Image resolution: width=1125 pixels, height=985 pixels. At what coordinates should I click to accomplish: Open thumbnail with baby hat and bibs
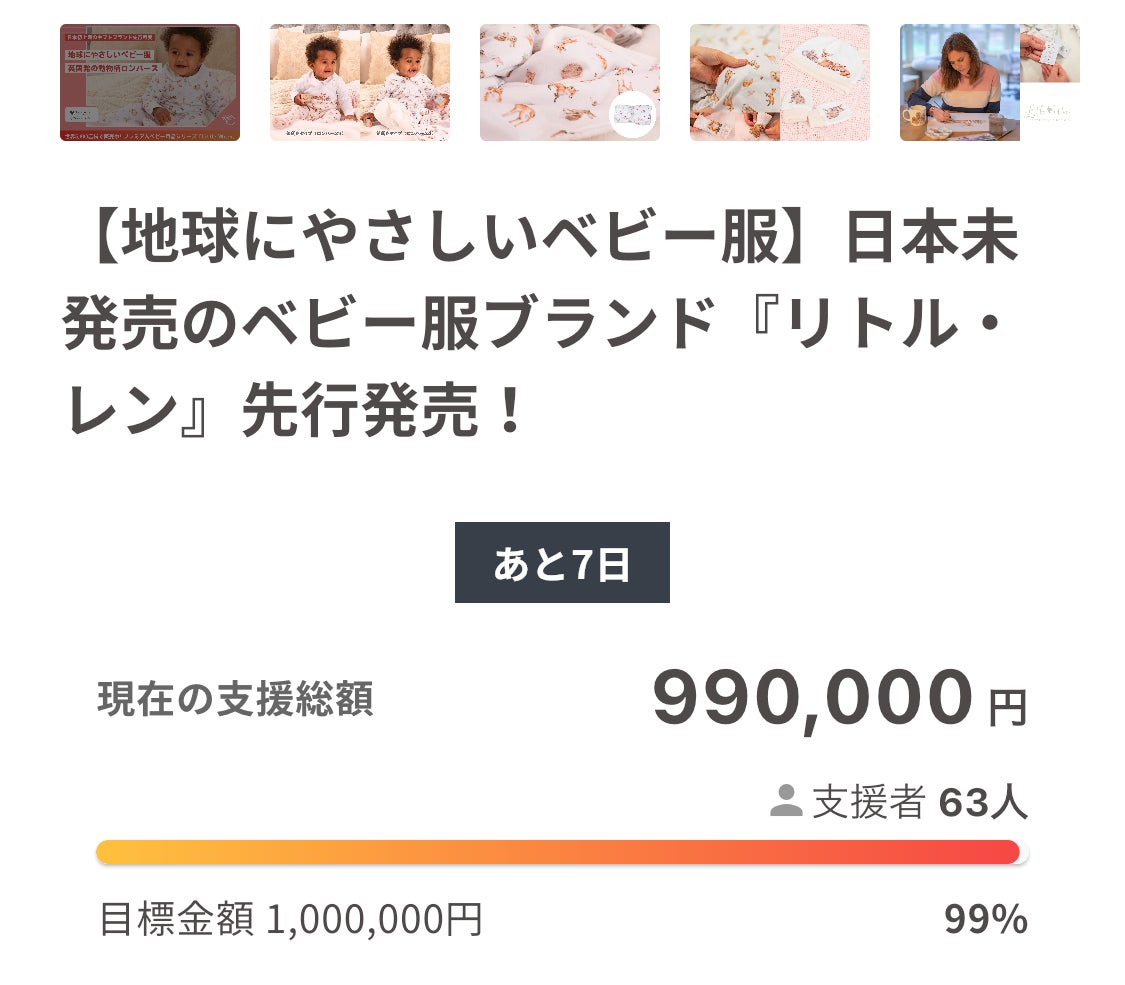pyautogui.click(x=780, y=82)
